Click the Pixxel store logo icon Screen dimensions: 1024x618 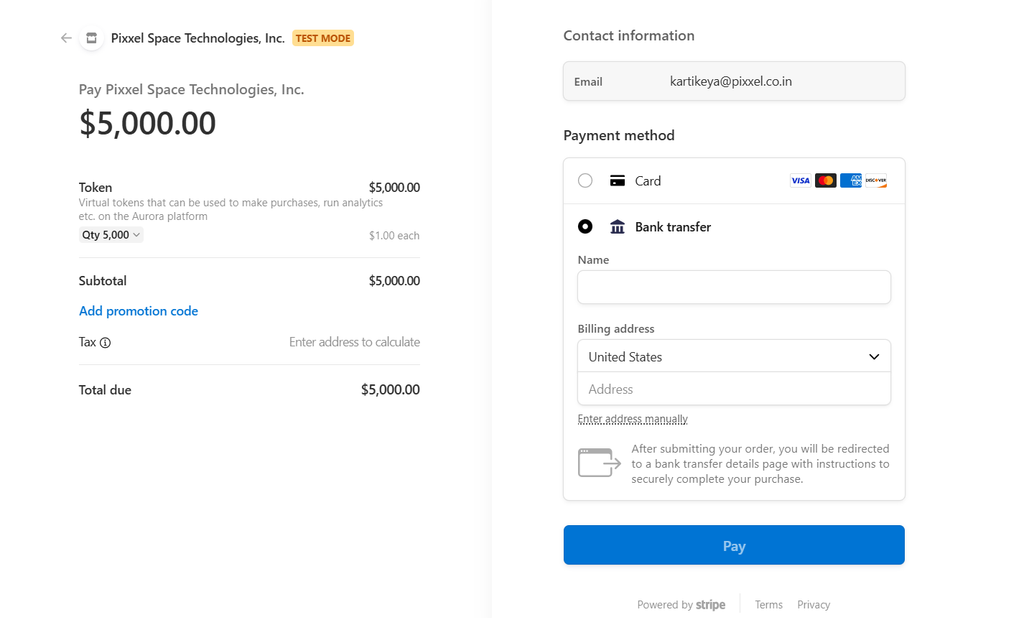(x=91, y=38)
